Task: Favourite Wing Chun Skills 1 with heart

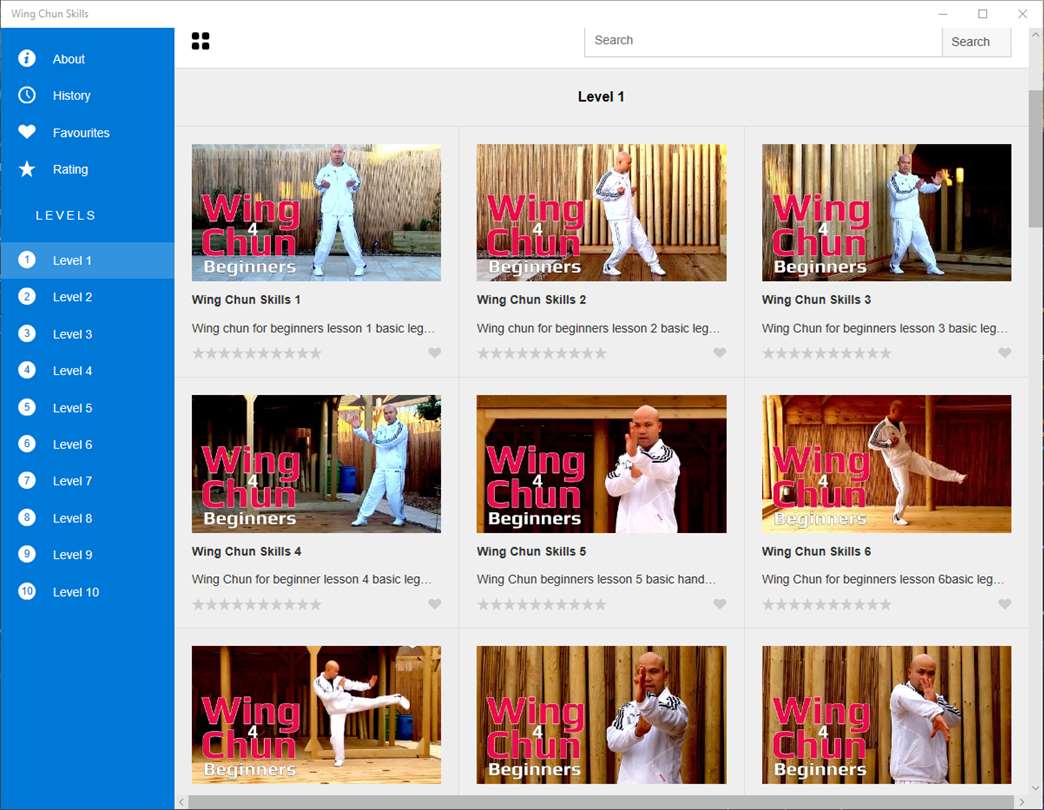Action: 435,353
